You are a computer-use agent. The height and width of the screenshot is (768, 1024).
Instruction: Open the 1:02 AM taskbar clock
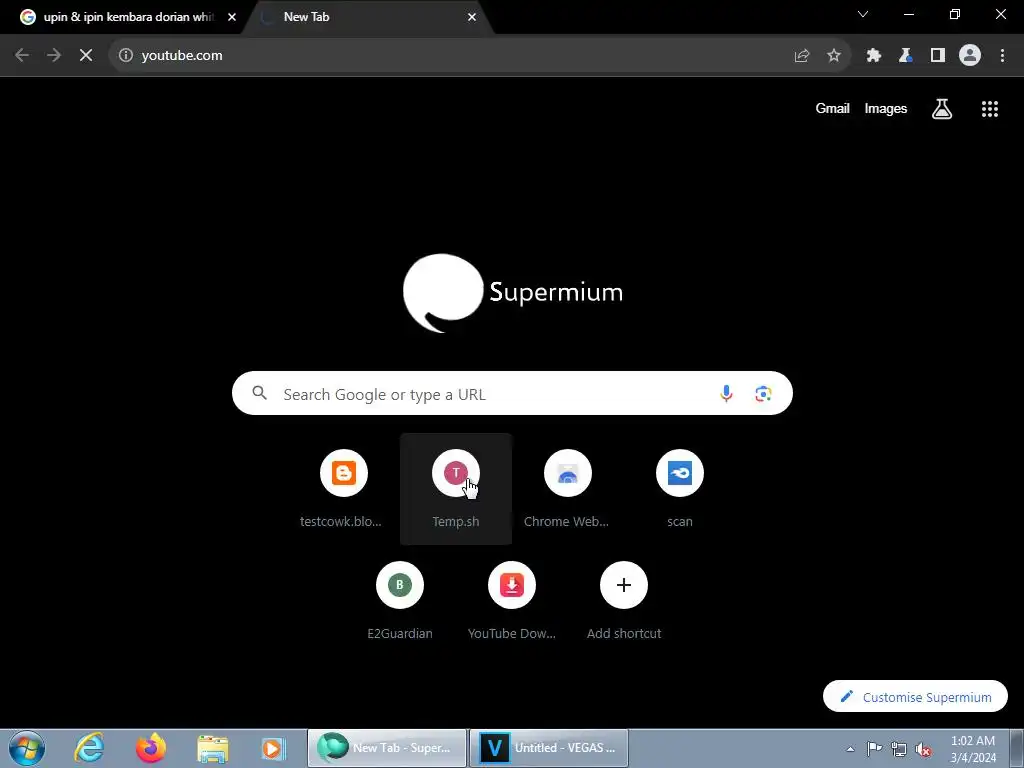pyautogui.click(x=973, y=749)
